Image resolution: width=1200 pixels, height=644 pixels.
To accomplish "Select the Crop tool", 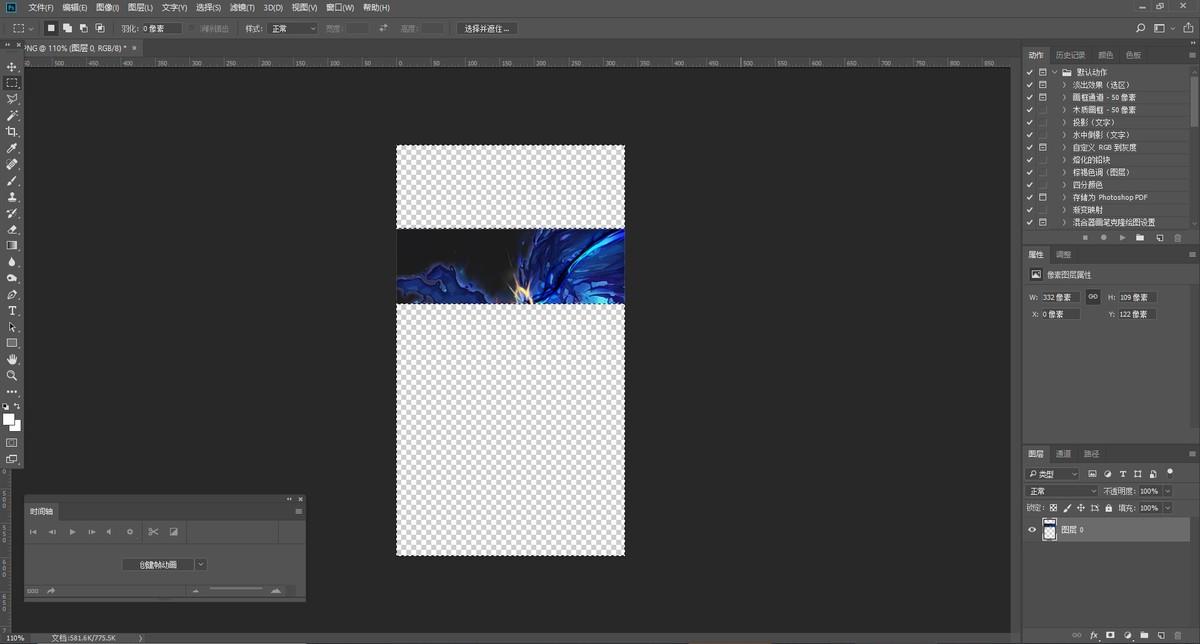I will point(12,132).
